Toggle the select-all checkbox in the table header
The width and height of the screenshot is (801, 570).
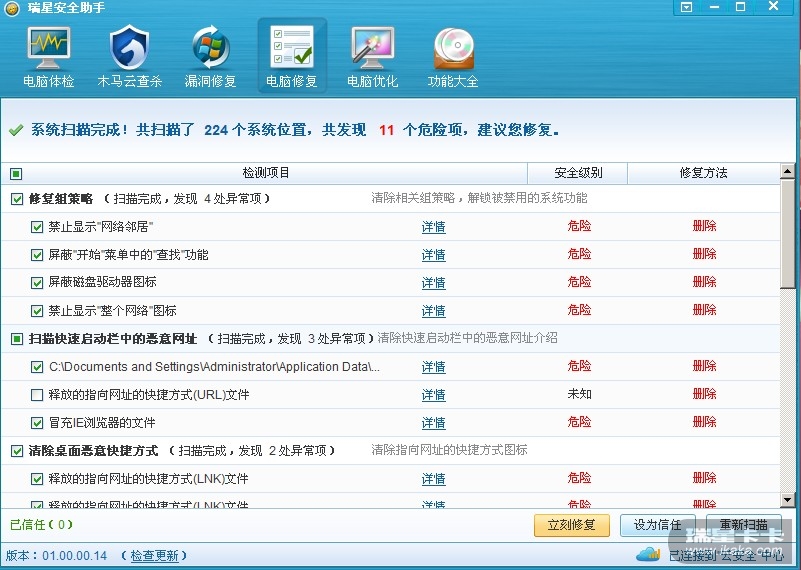[16, 174]
